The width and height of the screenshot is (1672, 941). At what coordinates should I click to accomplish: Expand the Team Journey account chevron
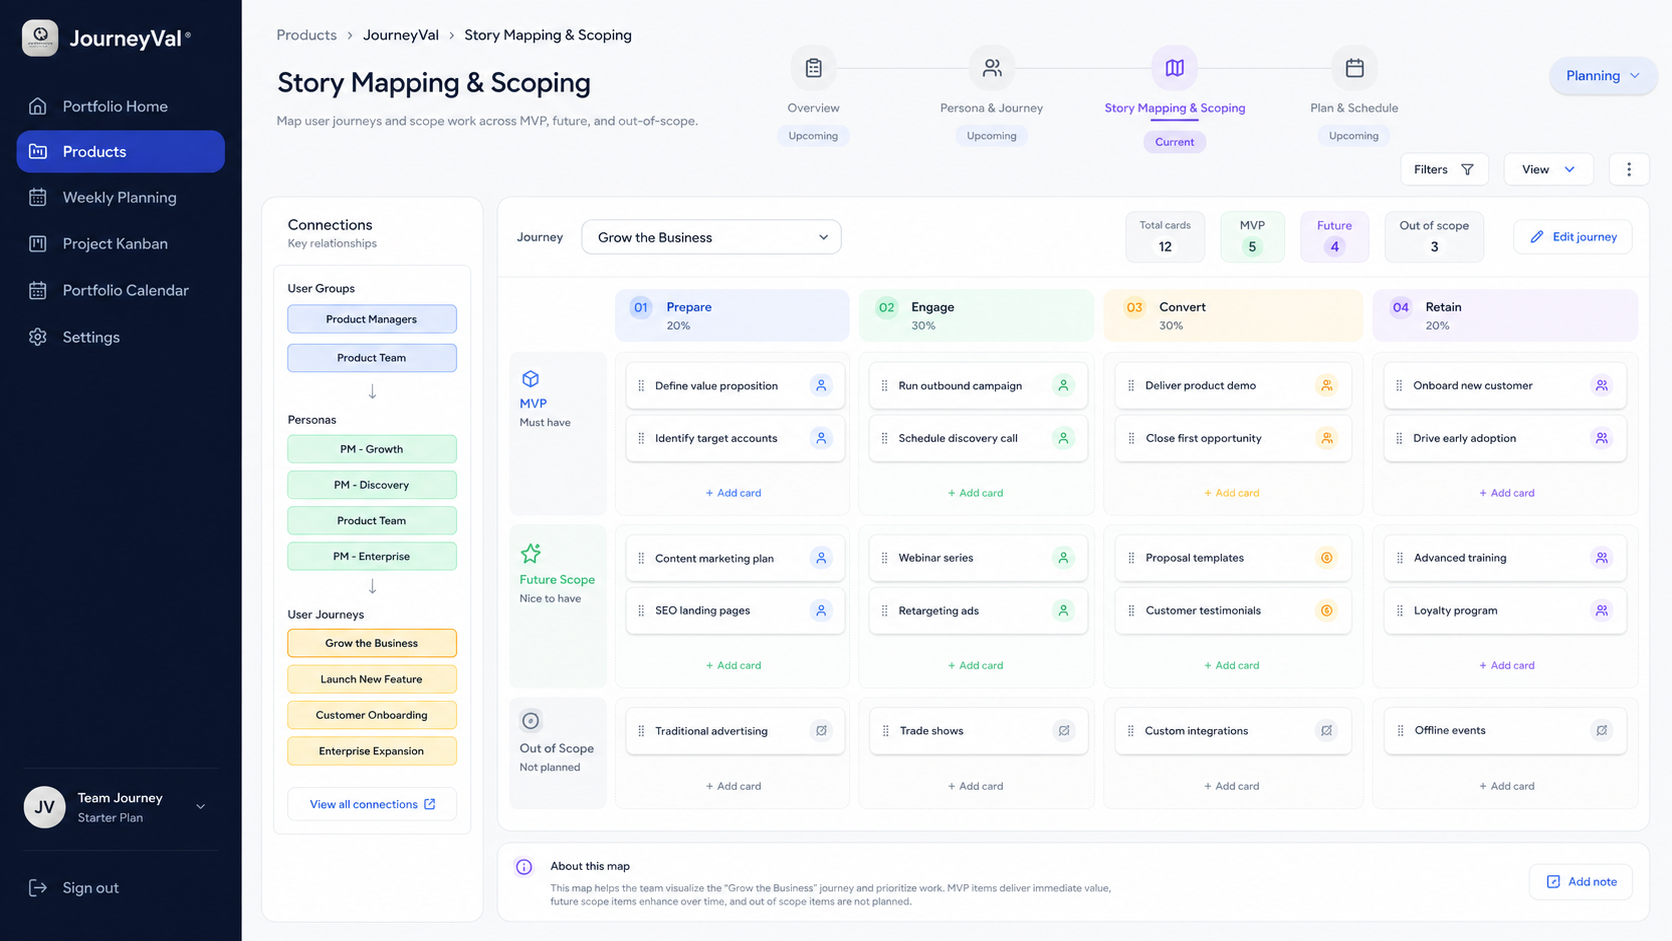201,807
